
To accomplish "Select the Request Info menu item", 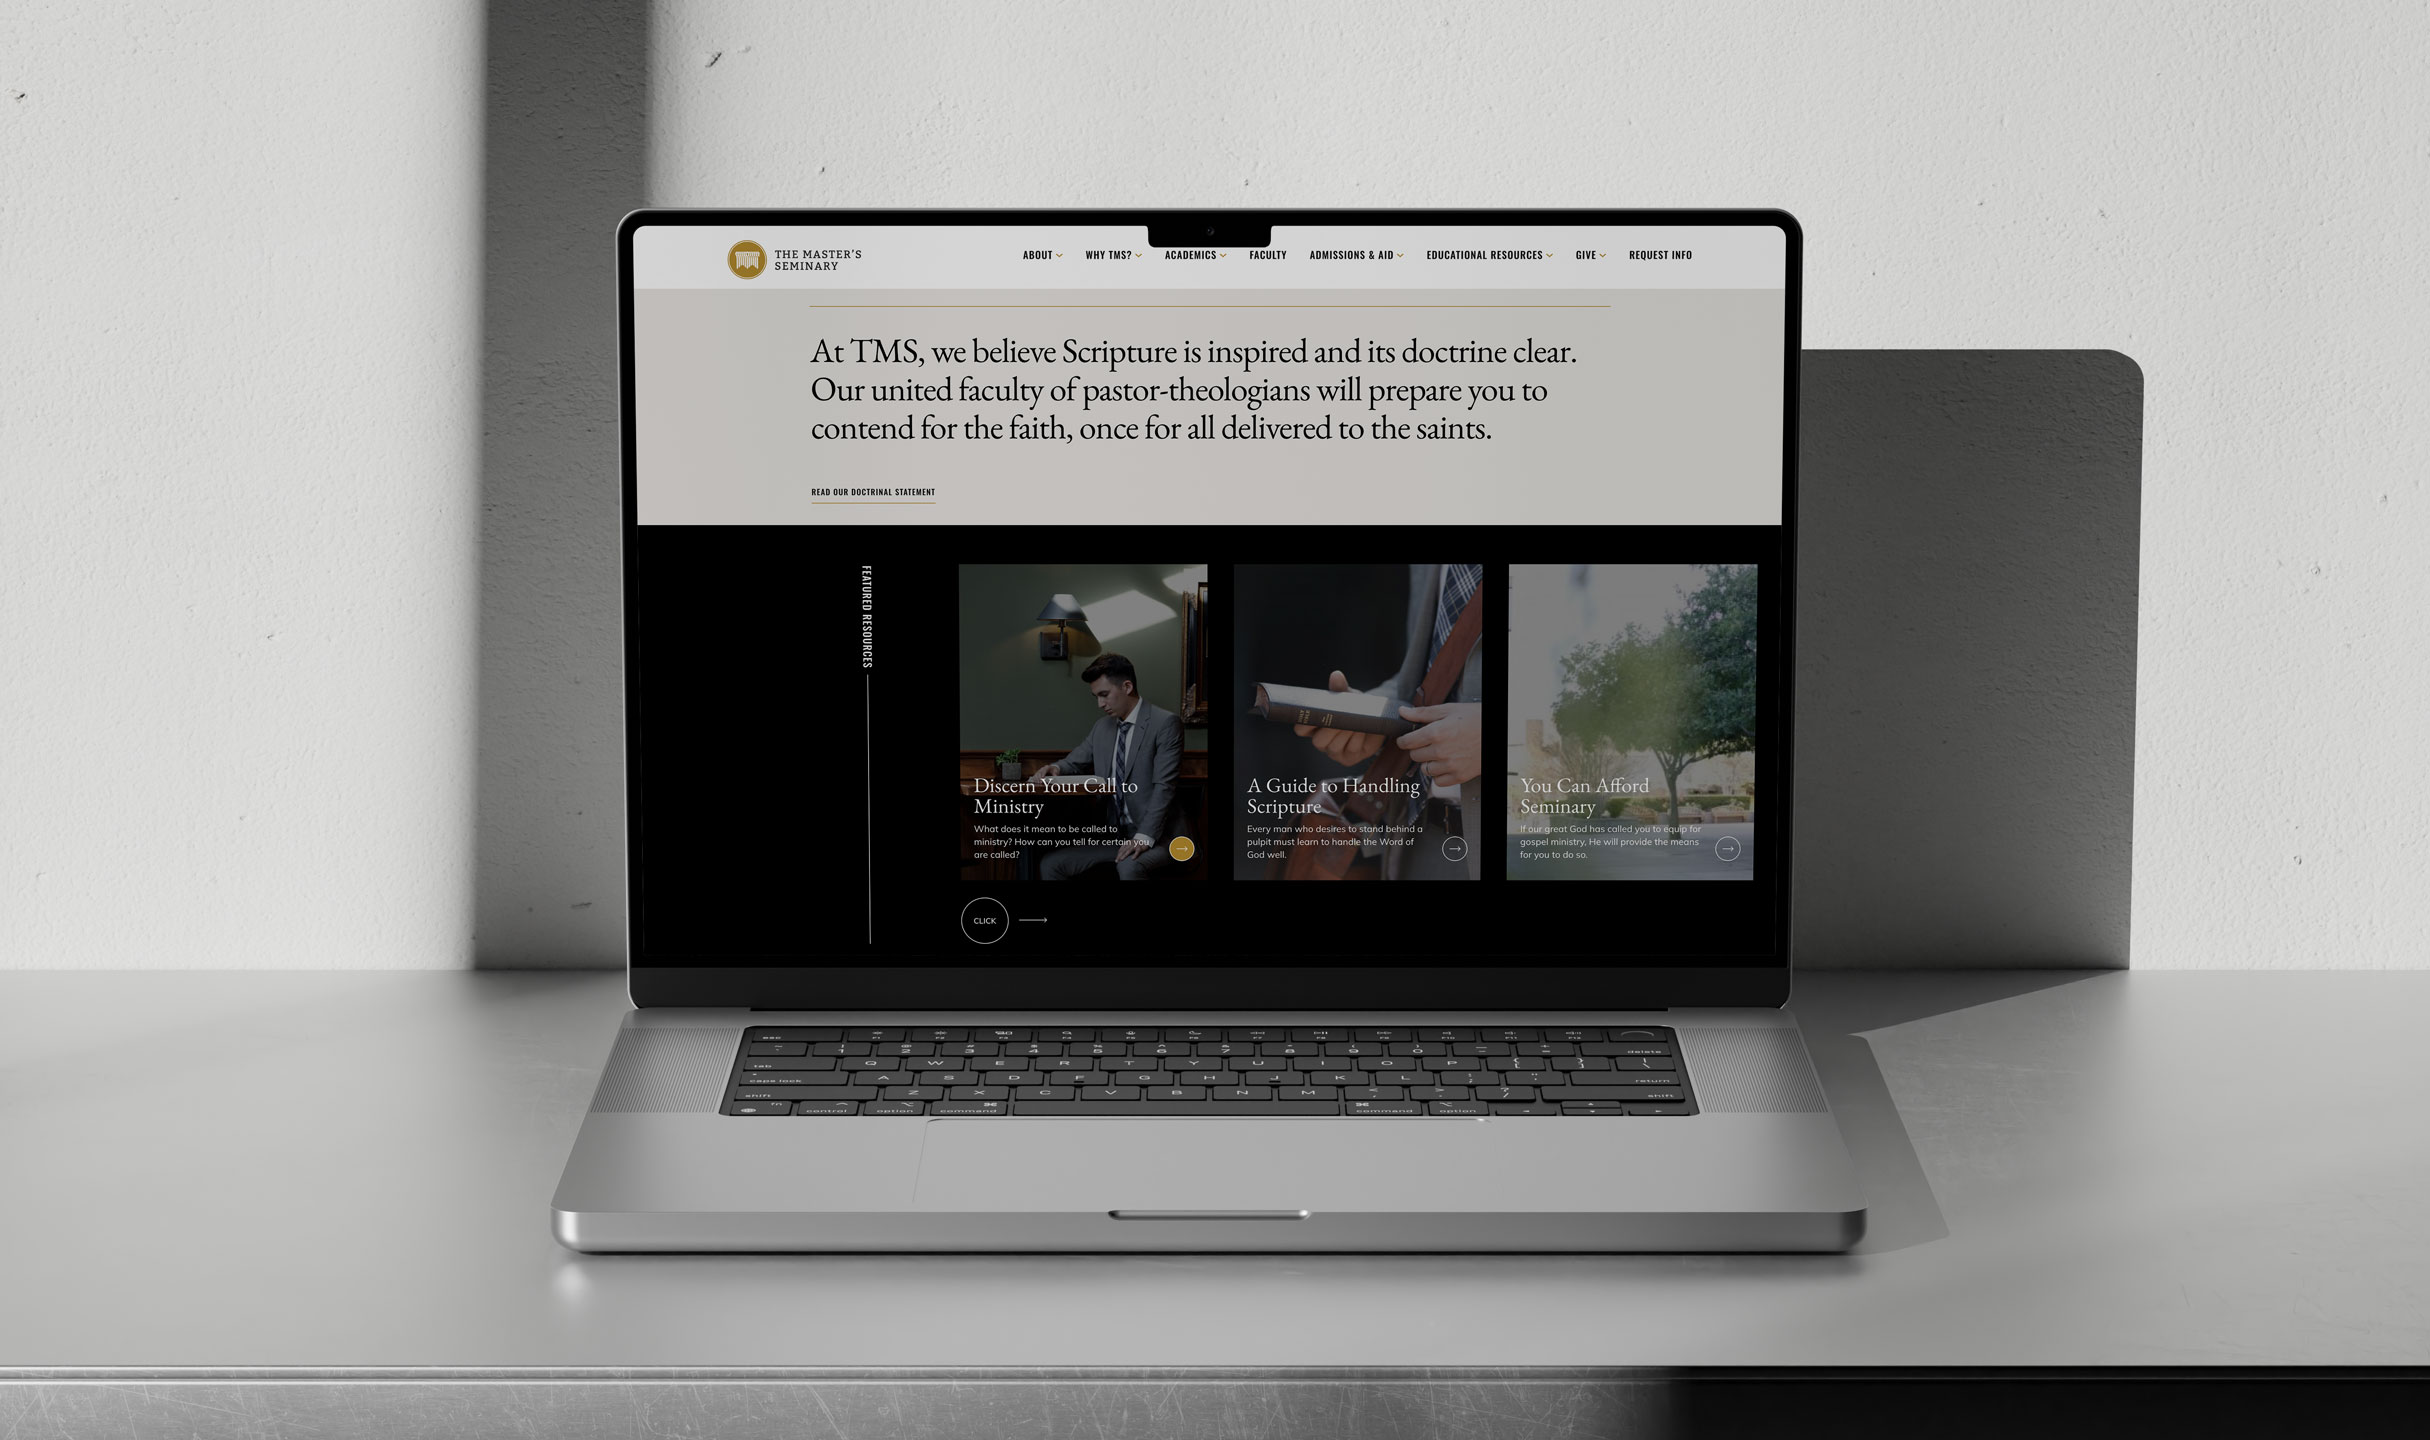I will pyautogui.click(x=1659, y=255).
